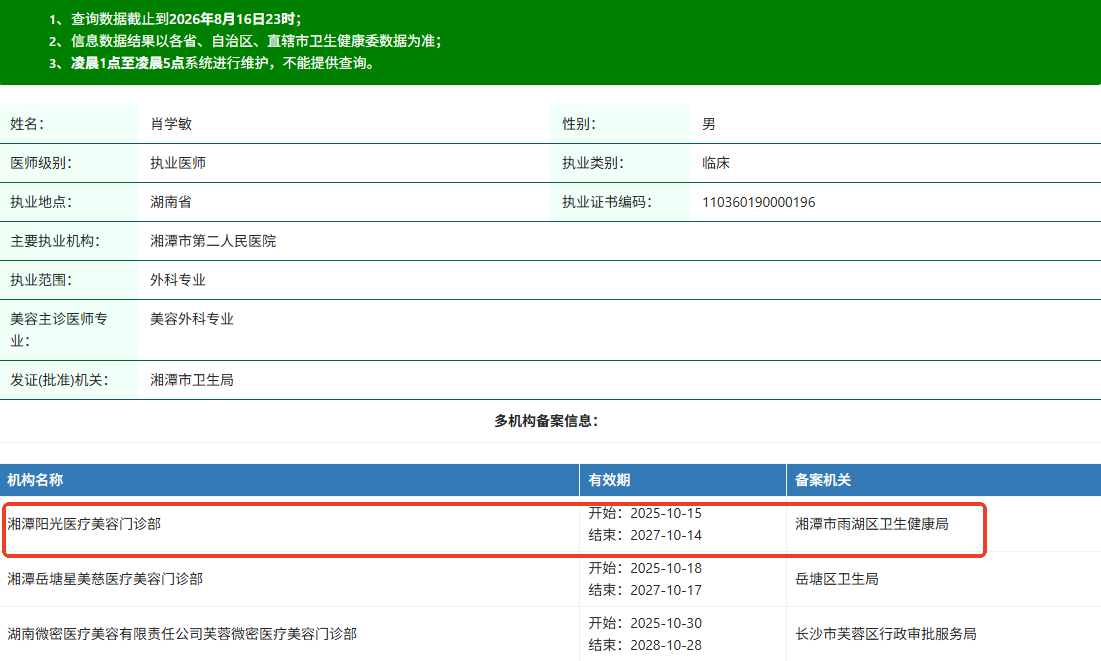Select the 湘潭岳塘星美慈医疗美容门诊部 row name

[105, 579]
